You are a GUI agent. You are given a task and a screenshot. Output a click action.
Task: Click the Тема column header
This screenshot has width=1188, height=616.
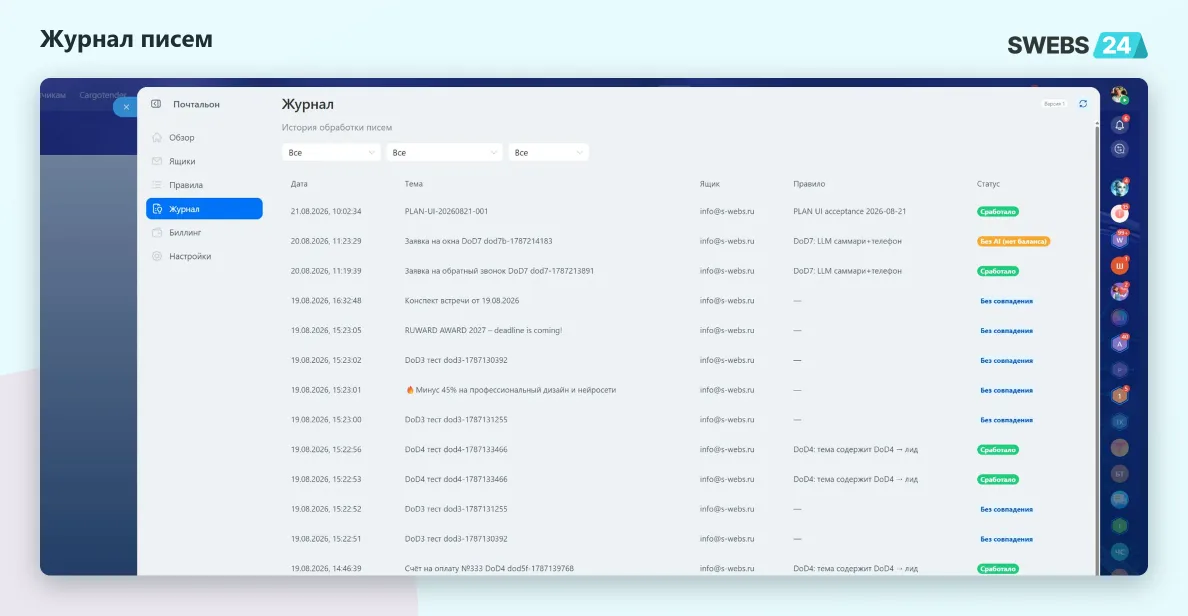pyautogui.click(x=414, y=184)
